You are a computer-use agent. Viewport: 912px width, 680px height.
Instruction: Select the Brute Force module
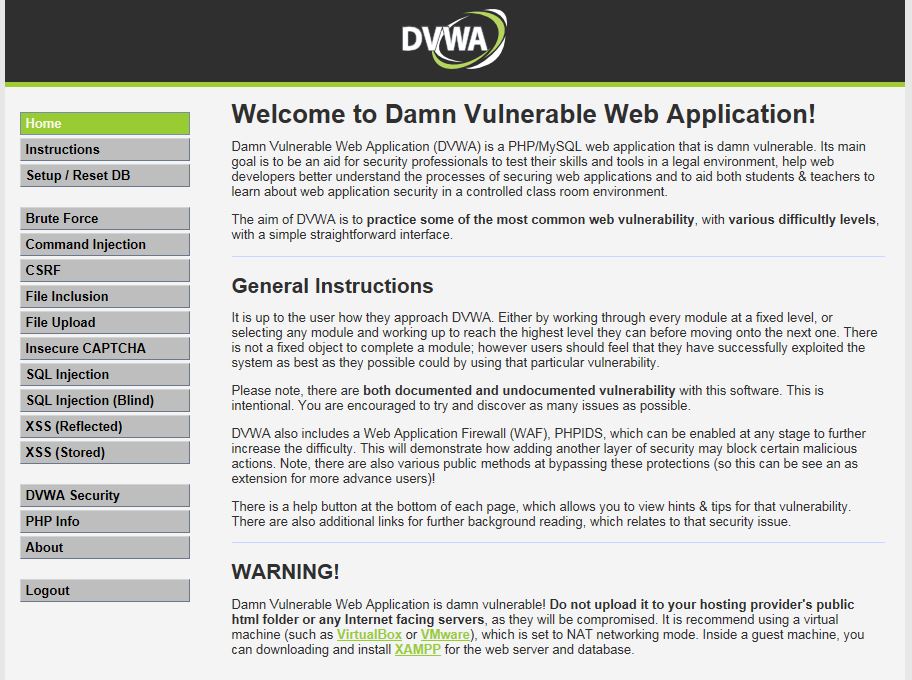(105, 218)
